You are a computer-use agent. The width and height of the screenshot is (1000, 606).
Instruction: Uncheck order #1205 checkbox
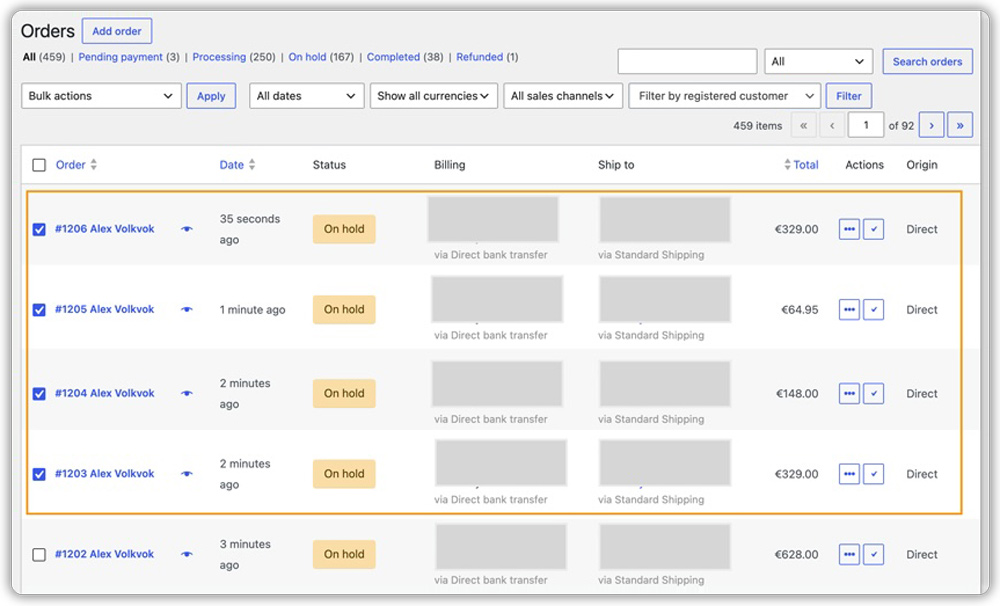pyautogui.click(x=39, y=310)
